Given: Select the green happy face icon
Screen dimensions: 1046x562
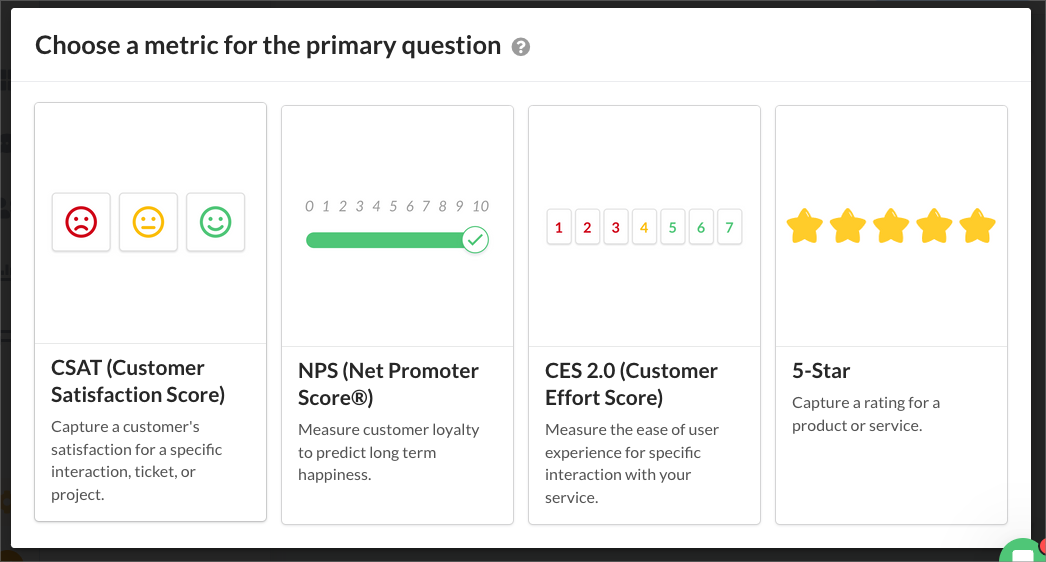Looking at the screenshot, I should pos(215,222).
